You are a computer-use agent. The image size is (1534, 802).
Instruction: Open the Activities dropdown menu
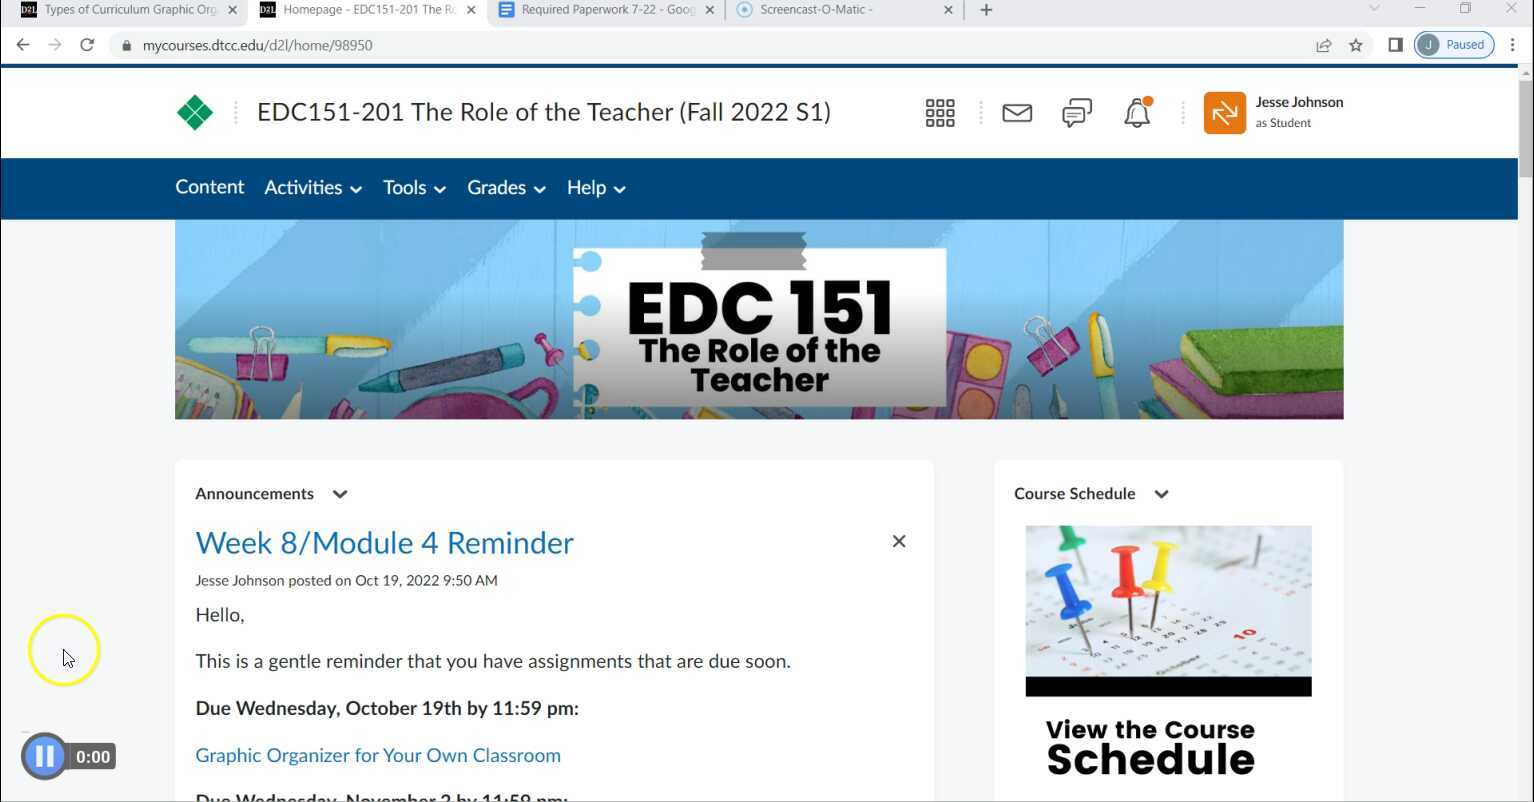pyautogui.click(x=312, y=188)
